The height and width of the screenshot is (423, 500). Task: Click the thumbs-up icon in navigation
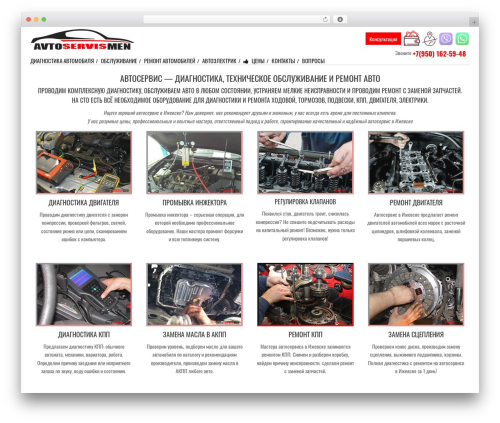pyautogui.click(x=246, y=61)
